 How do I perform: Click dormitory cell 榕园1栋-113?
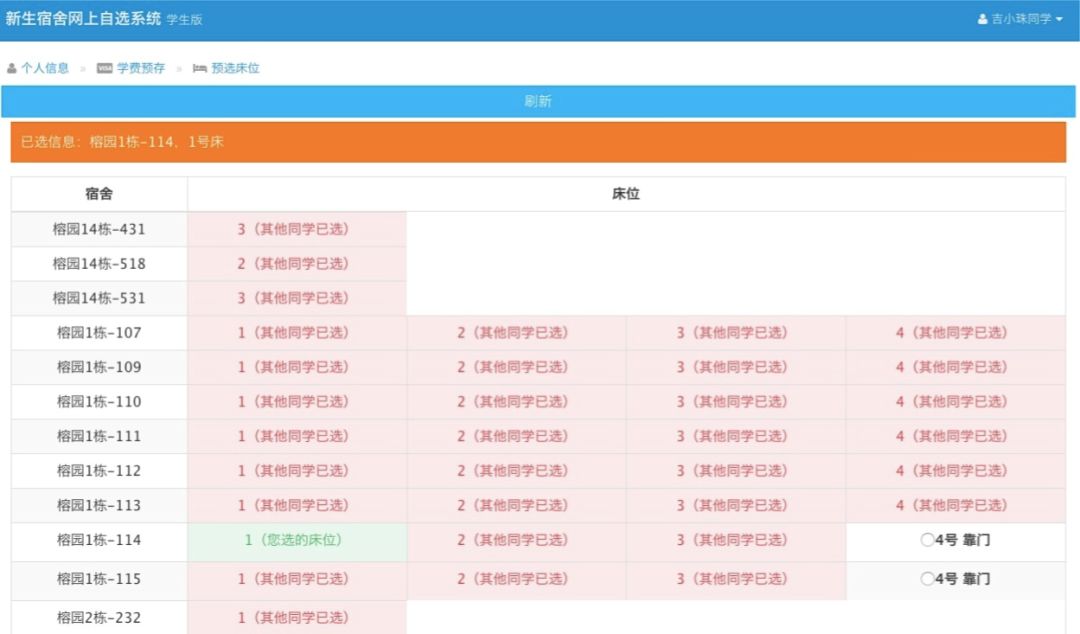click(99, 505)
